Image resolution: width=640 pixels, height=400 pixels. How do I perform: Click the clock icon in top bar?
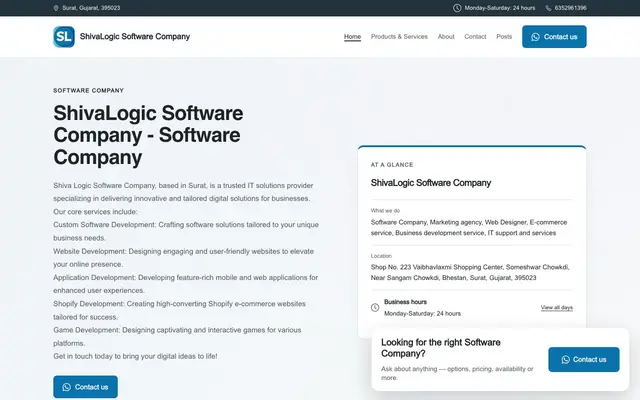coord(457,8)
